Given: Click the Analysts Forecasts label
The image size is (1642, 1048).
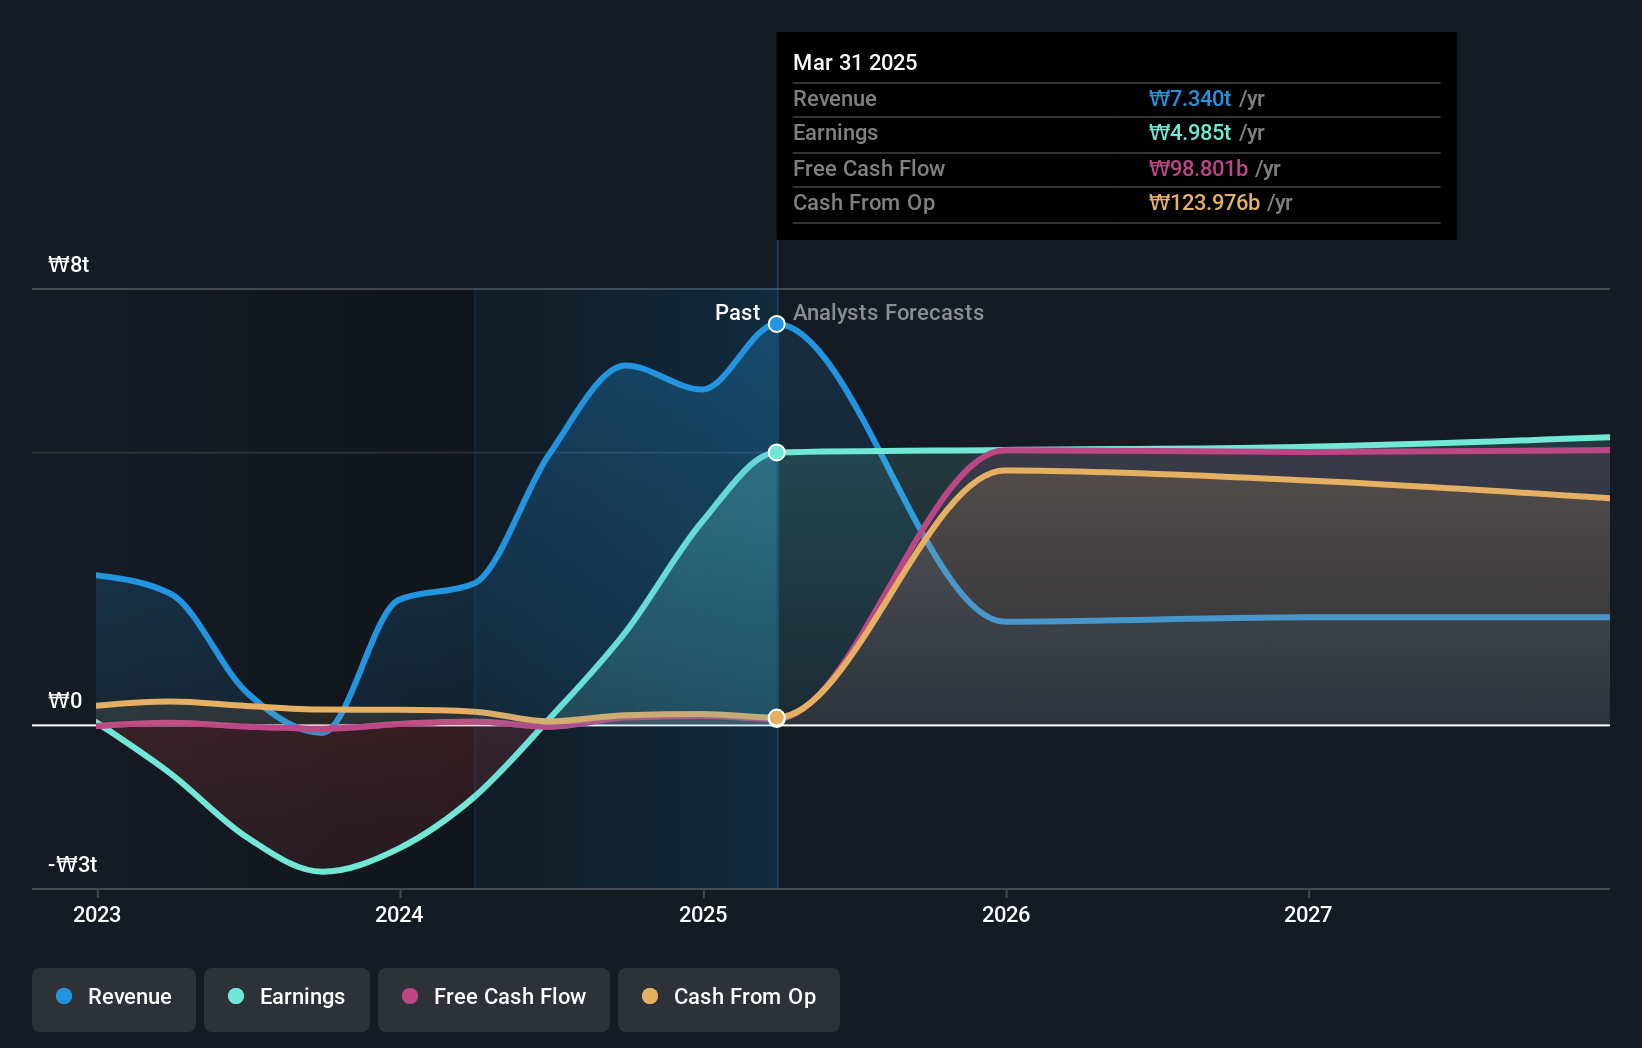Looking at the screenshot, I should (x=888, y=313).
